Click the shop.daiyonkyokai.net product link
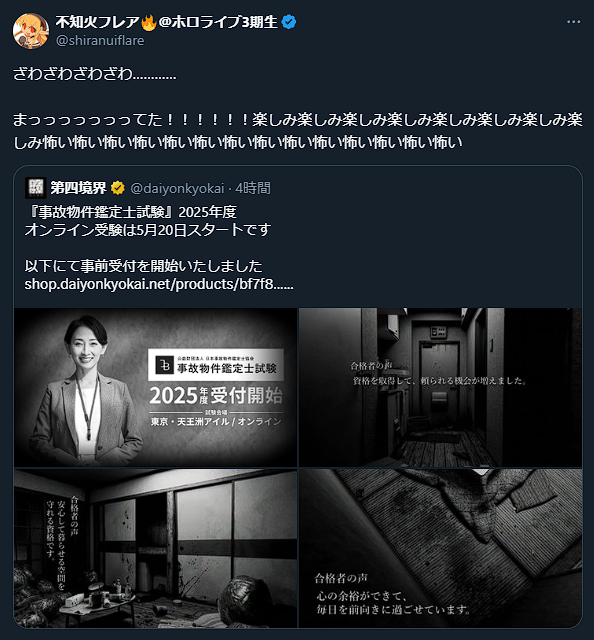The image size is (594, 640). point(159,284)
